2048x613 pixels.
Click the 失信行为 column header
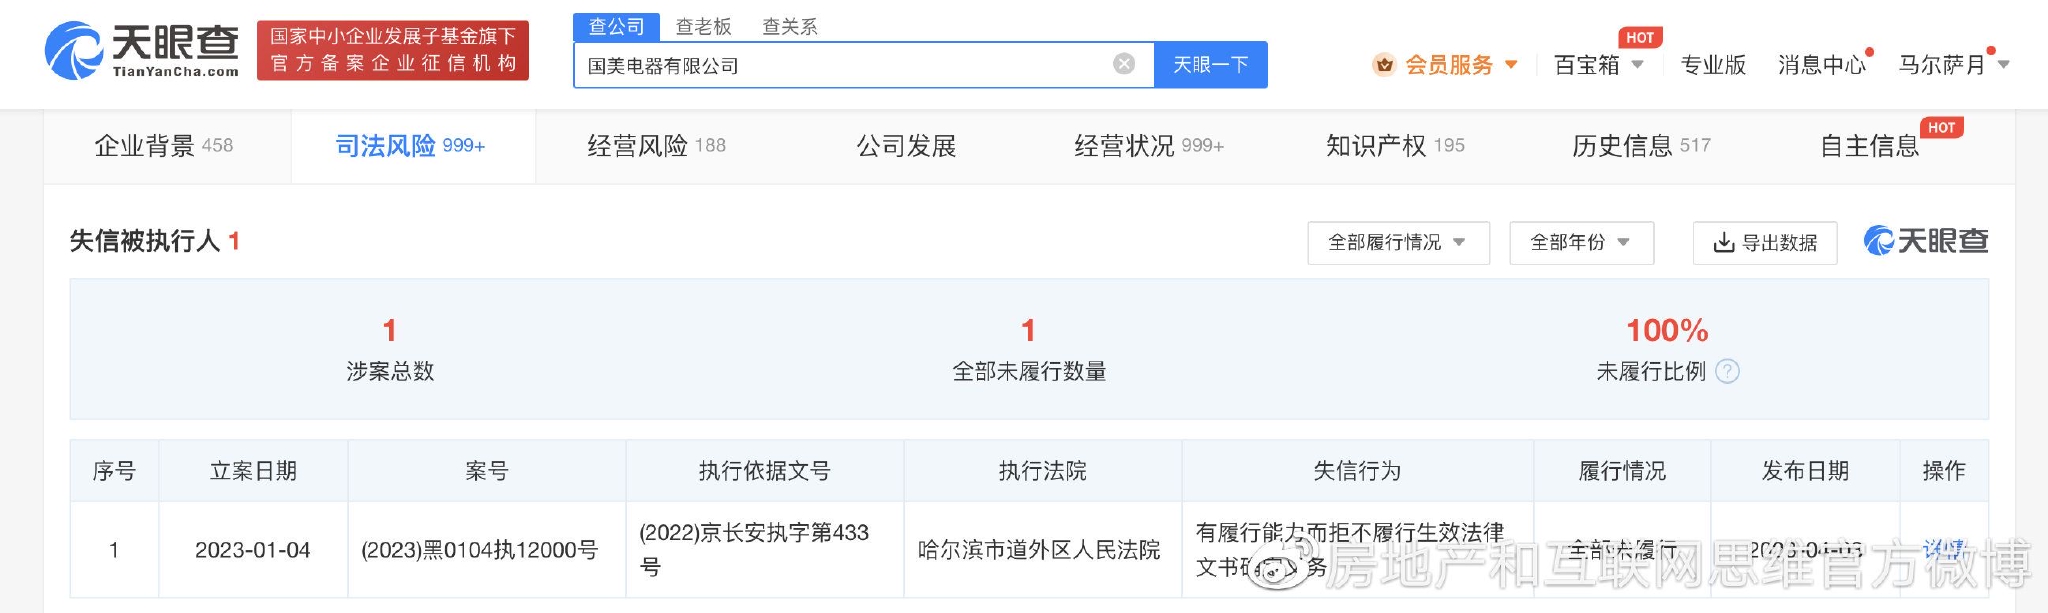point(1357,471)
